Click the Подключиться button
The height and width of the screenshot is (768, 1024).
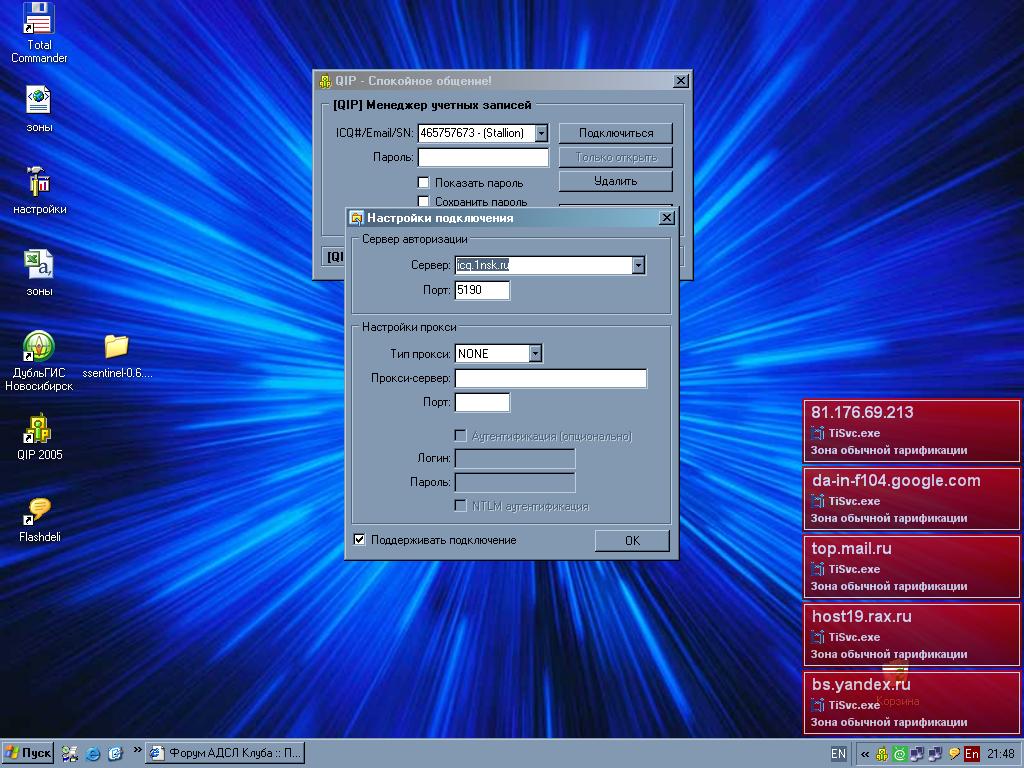[x=615, y=133]
